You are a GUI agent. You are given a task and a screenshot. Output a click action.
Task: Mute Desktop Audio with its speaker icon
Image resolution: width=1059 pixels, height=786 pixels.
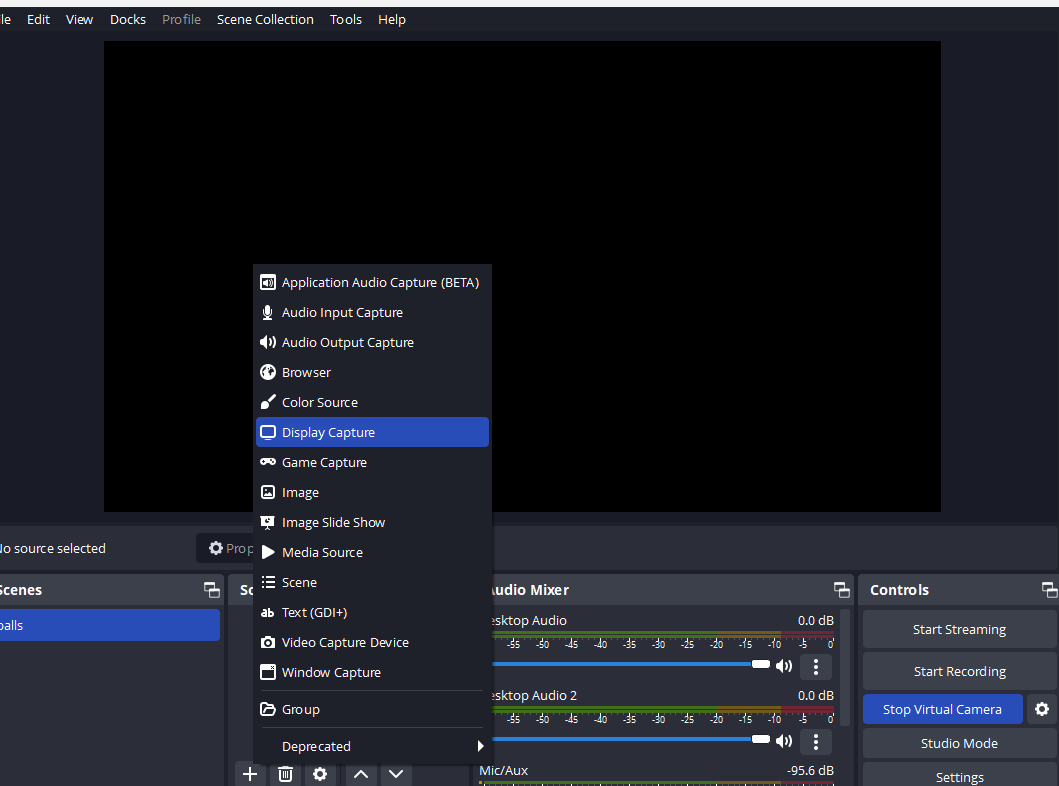[784, 666]
